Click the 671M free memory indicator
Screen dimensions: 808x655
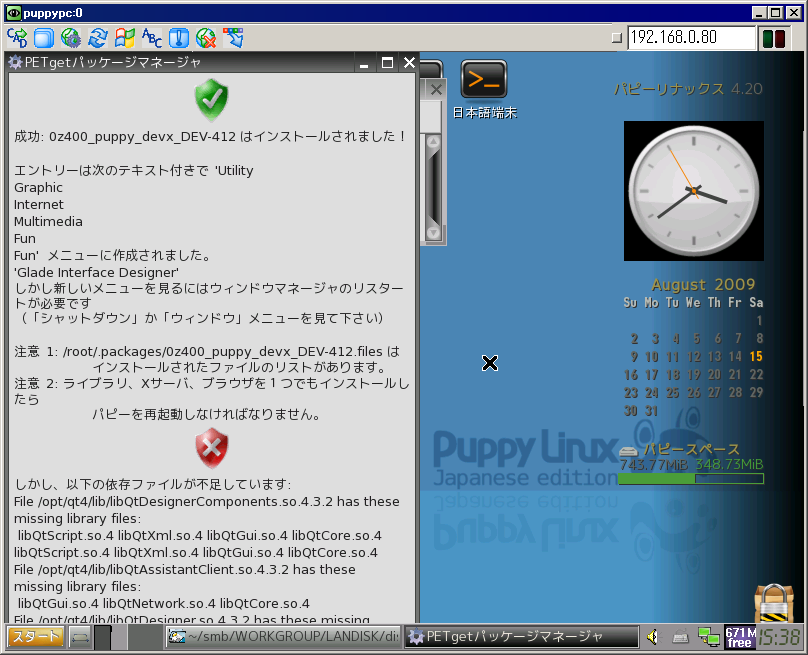[739, 637]
